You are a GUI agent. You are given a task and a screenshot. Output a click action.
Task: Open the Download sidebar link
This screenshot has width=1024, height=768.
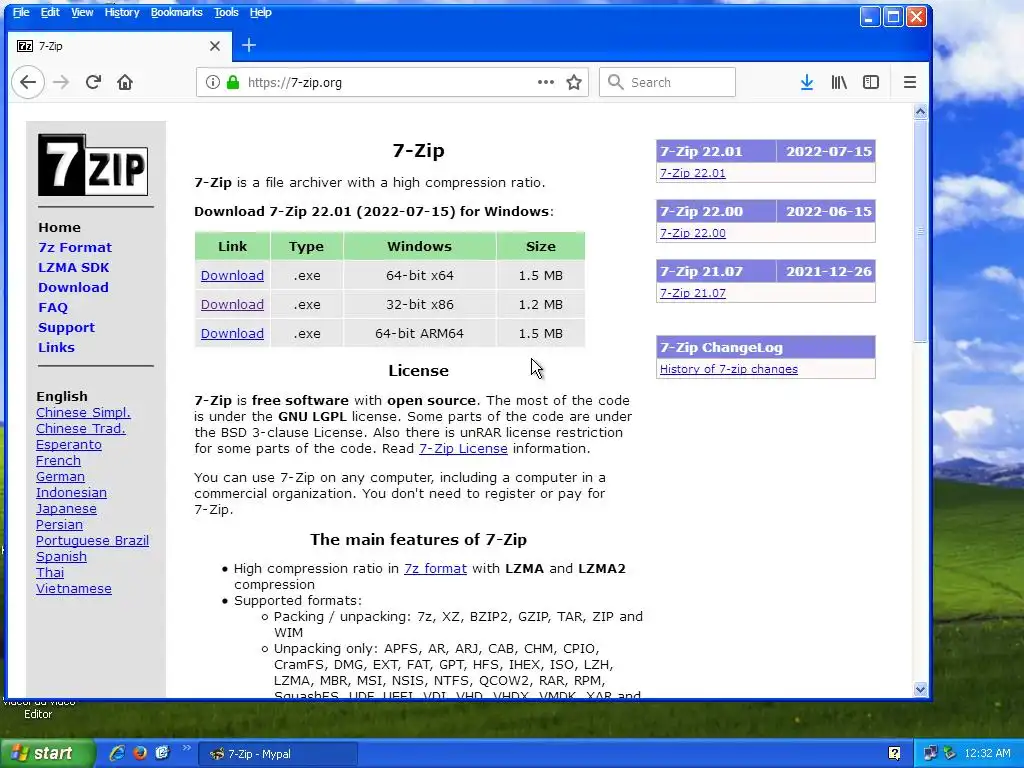click(x=73, y=287)
